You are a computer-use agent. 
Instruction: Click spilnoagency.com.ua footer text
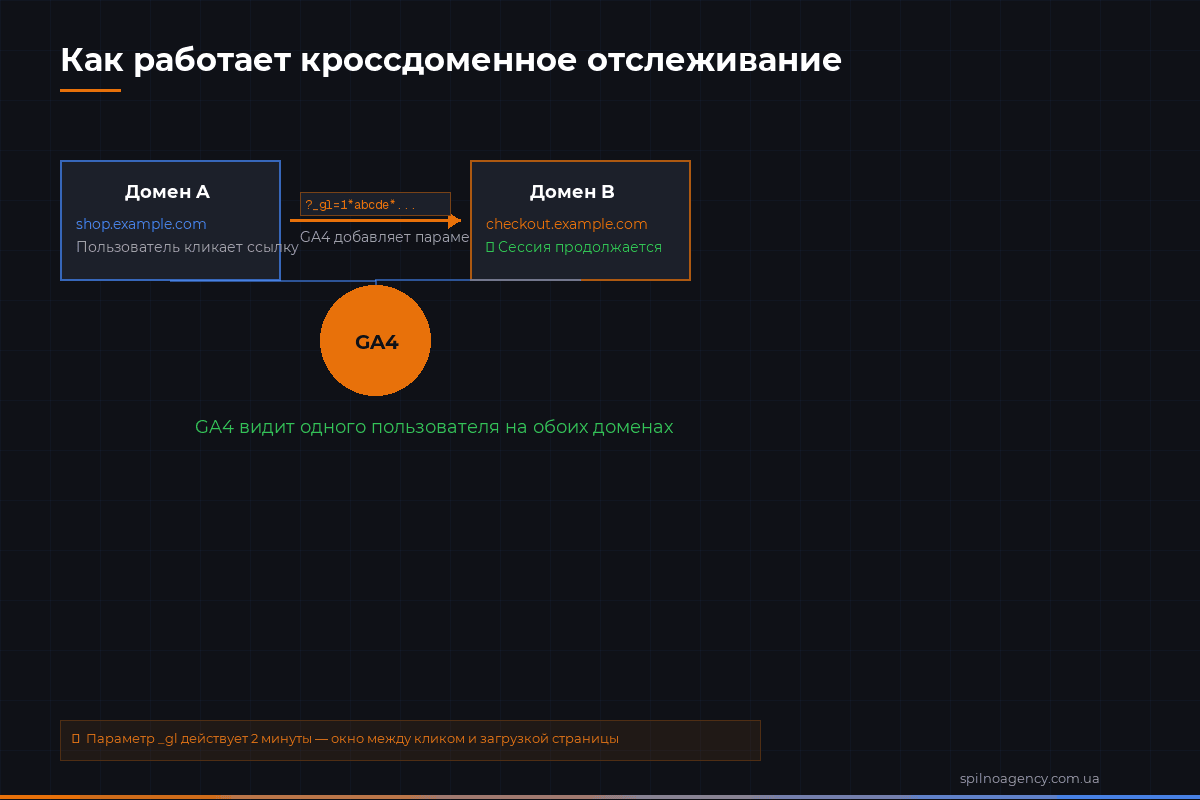(x=1029, y=778)
